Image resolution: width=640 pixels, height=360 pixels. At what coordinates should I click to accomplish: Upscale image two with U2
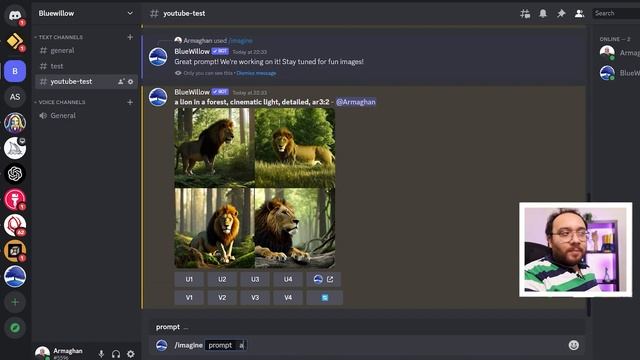point(222,279)
